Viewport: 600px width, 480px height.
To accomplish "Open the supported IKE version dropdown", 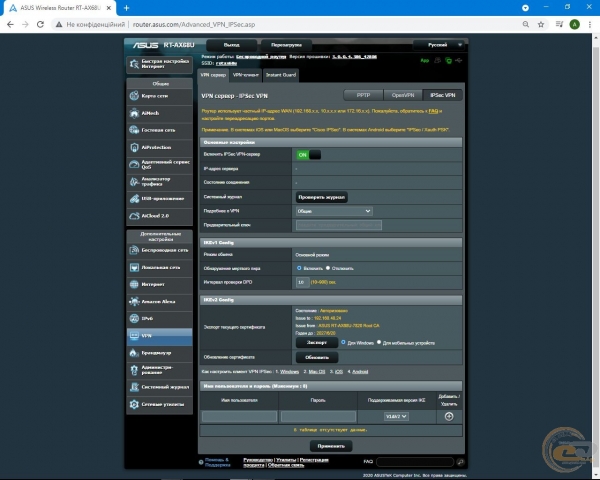I will 396,416.
